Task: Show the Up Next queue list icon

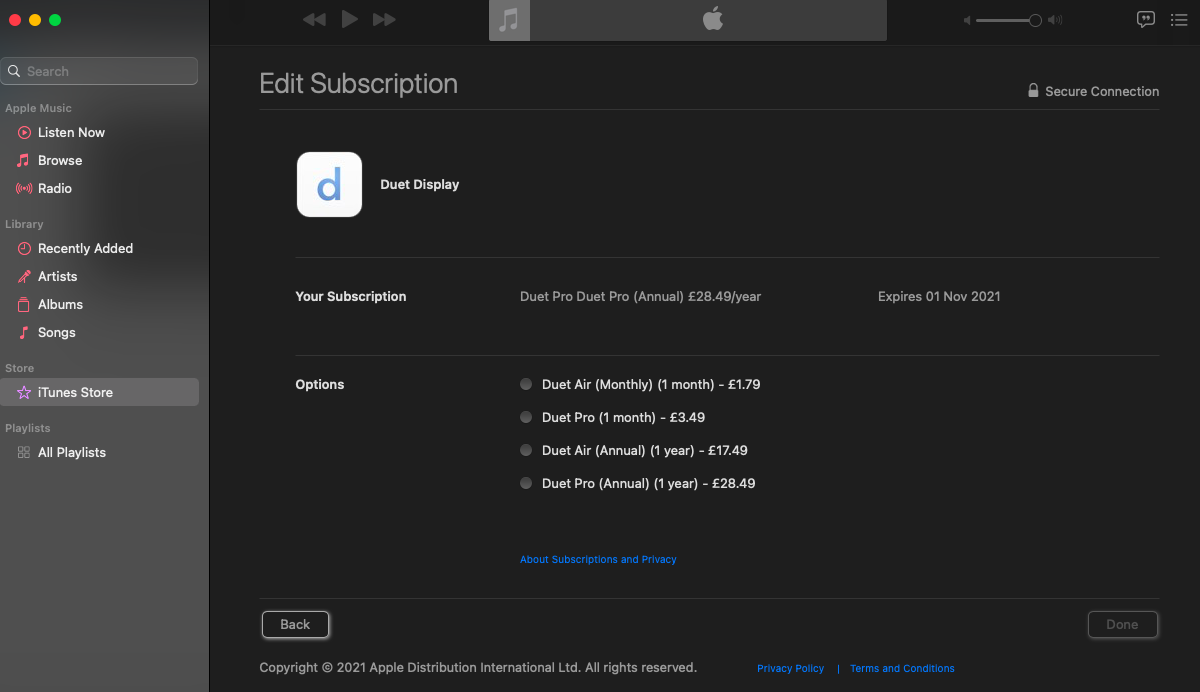Action: point(1178,19)
